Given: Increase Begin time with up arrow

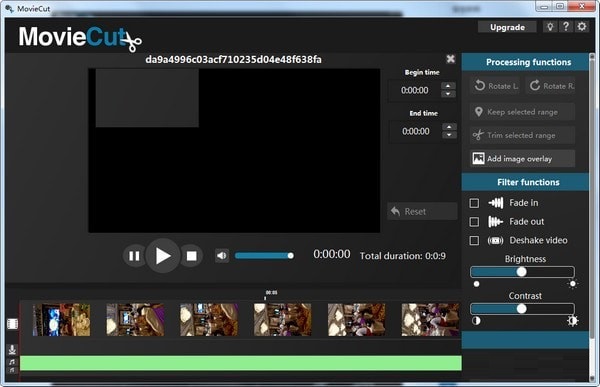Looking at the screenshot, I should click(448, 86).
